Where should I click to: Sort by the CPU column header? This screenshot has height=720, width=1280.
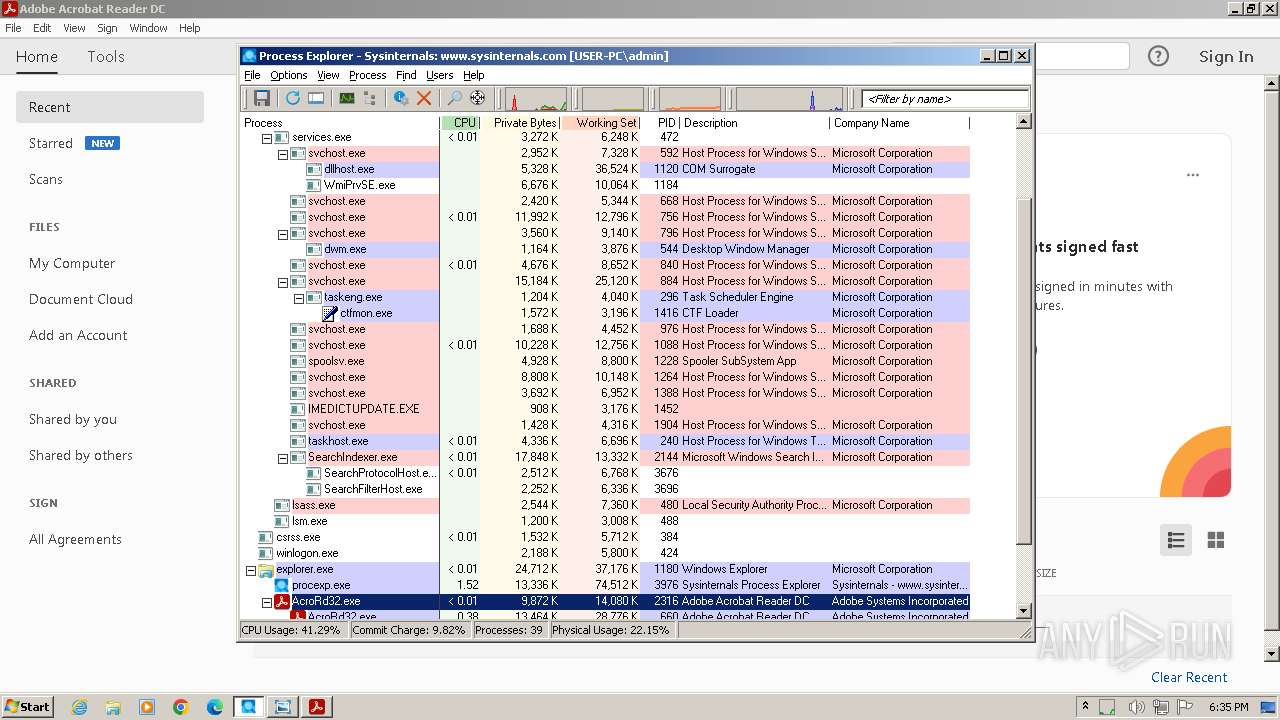[x=460, y=123]
